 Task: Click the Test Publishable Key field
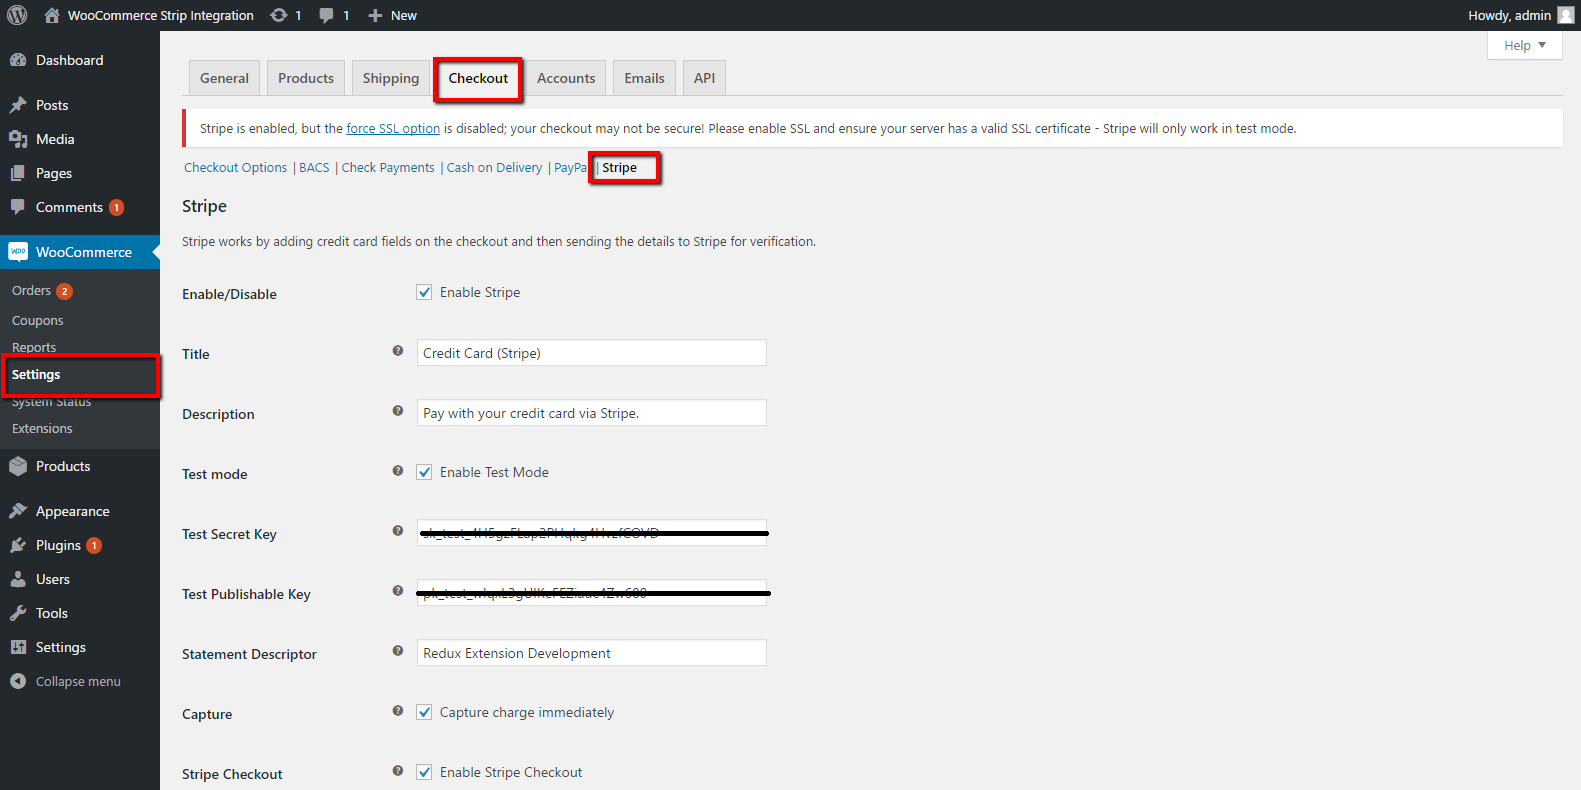click(x=591, y=593)
